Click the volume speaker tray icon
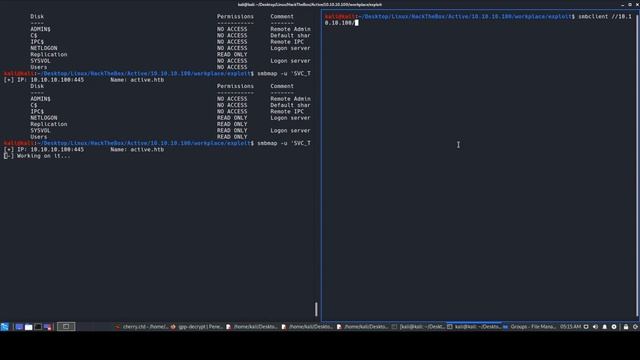 [595, 327]
